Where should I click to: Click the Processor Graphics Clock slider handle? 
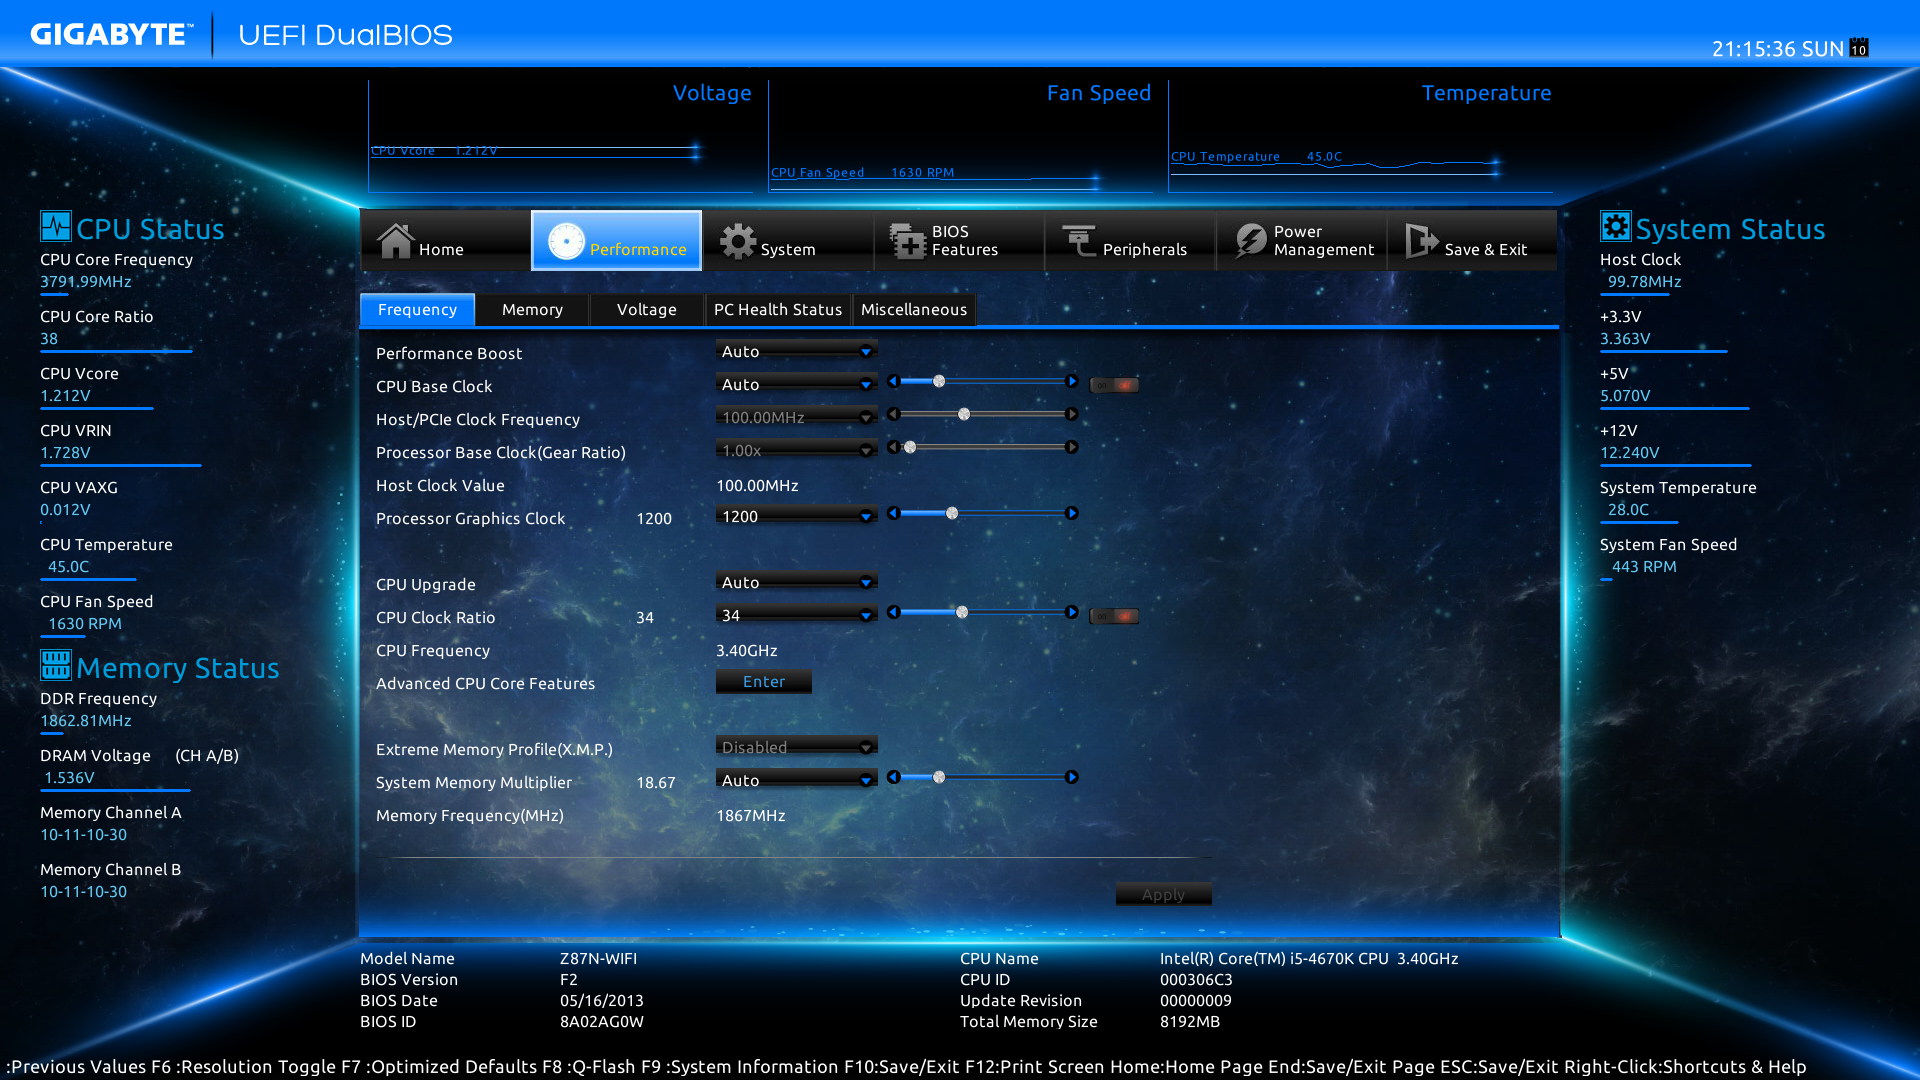[952, 514]
